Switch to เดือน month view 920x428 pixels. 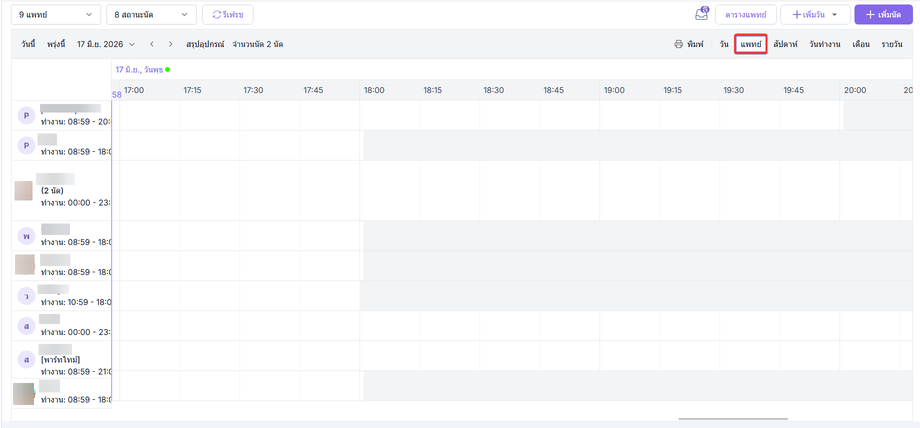861,44
